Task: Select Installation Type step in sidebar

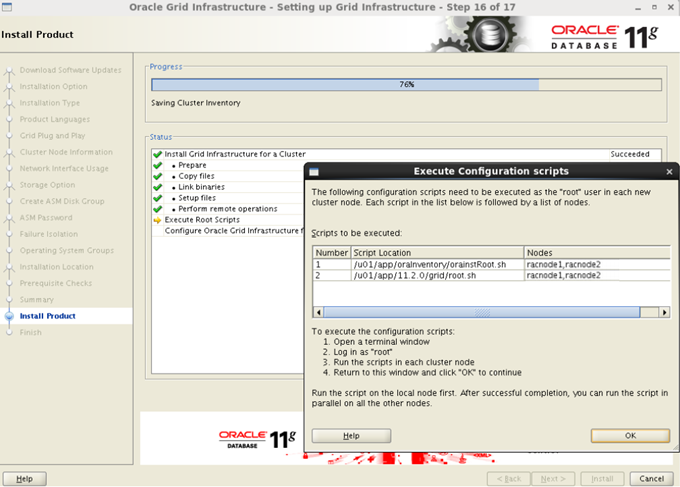Action: tap(49, 103)
